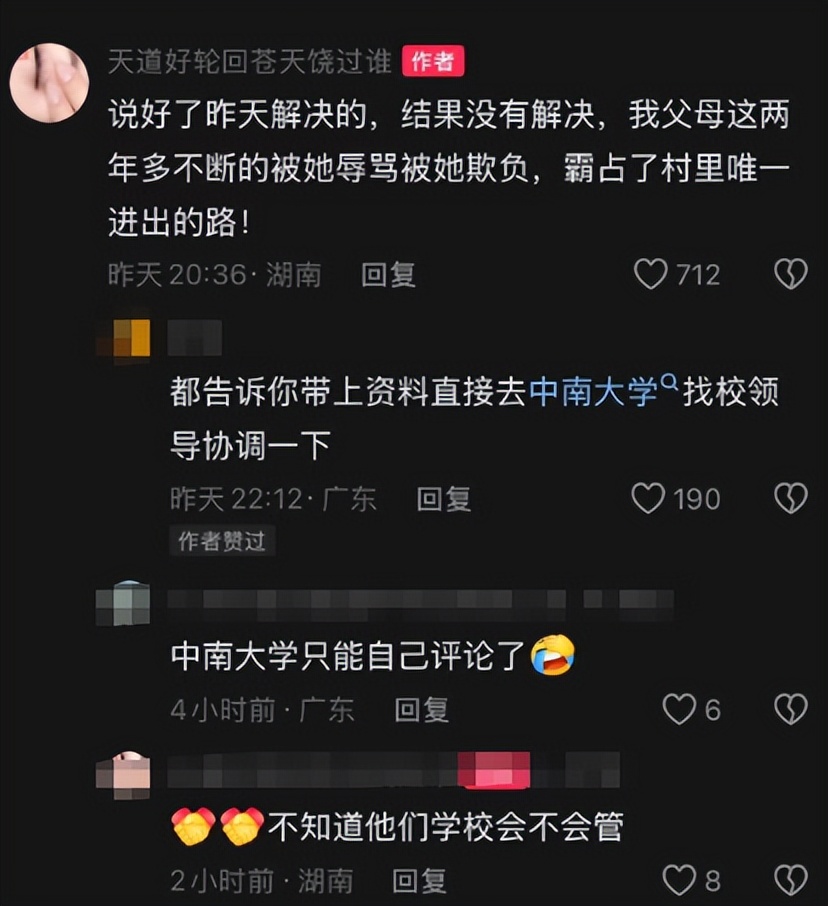Image resolution: width=828 pixels, height=906 pixels.
Task: Reply to the author's comment from 湖南
Action: coord(388,274)
